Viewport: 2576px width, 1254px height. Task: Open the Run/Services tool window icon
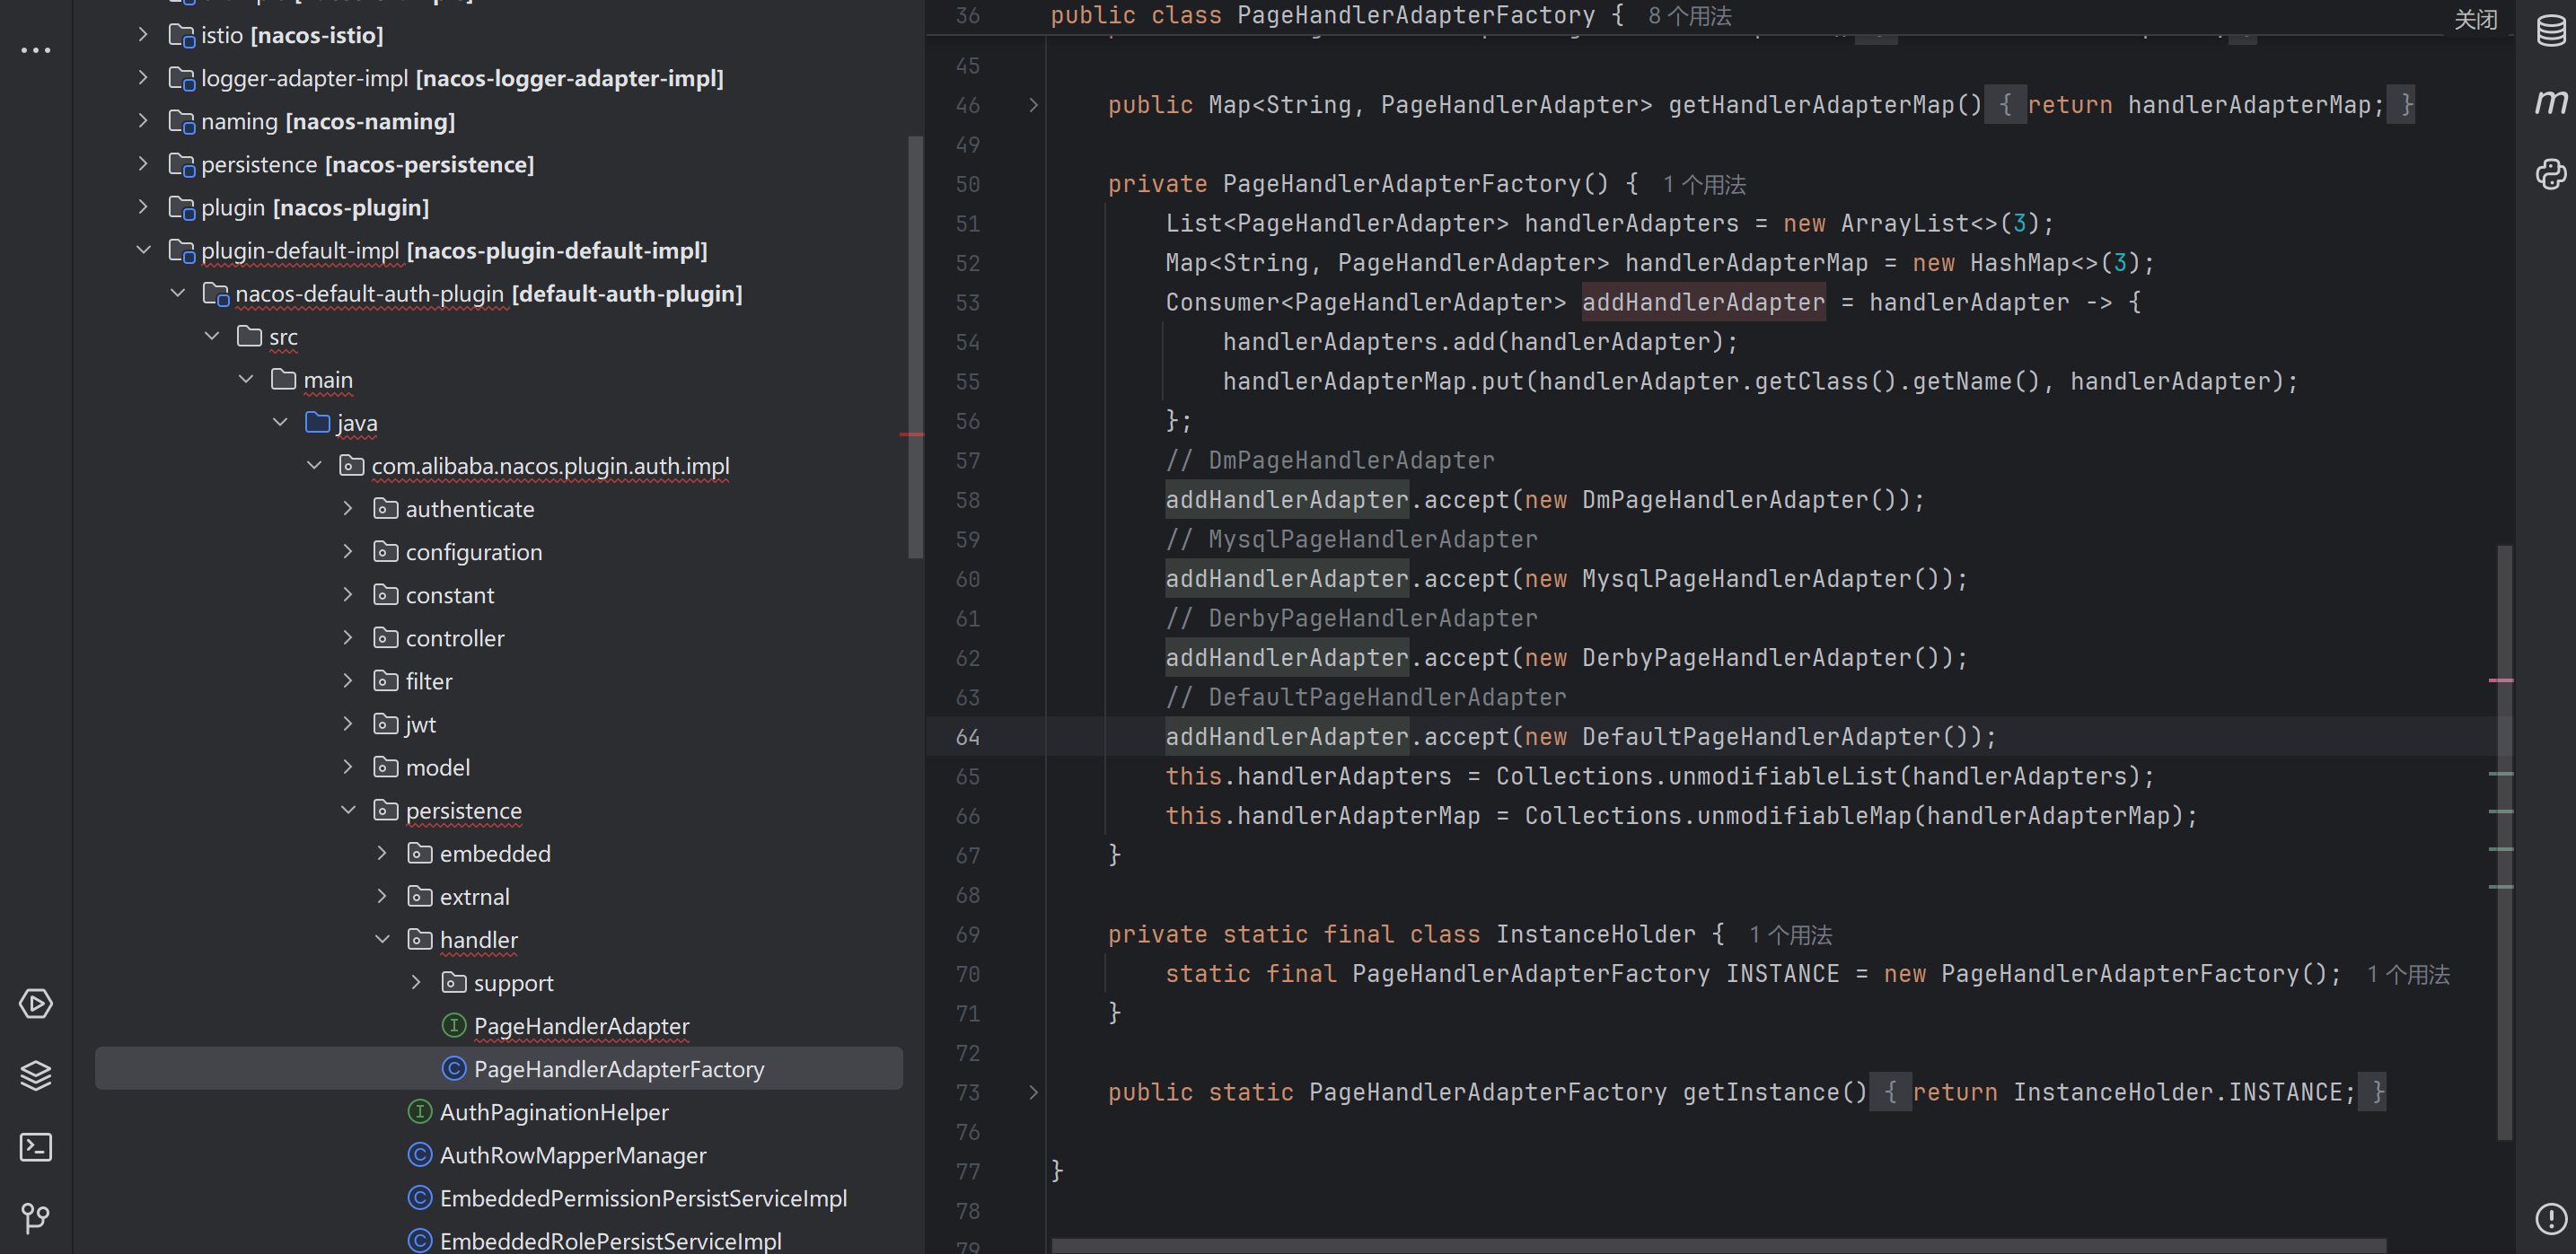tap(36, 1003)
